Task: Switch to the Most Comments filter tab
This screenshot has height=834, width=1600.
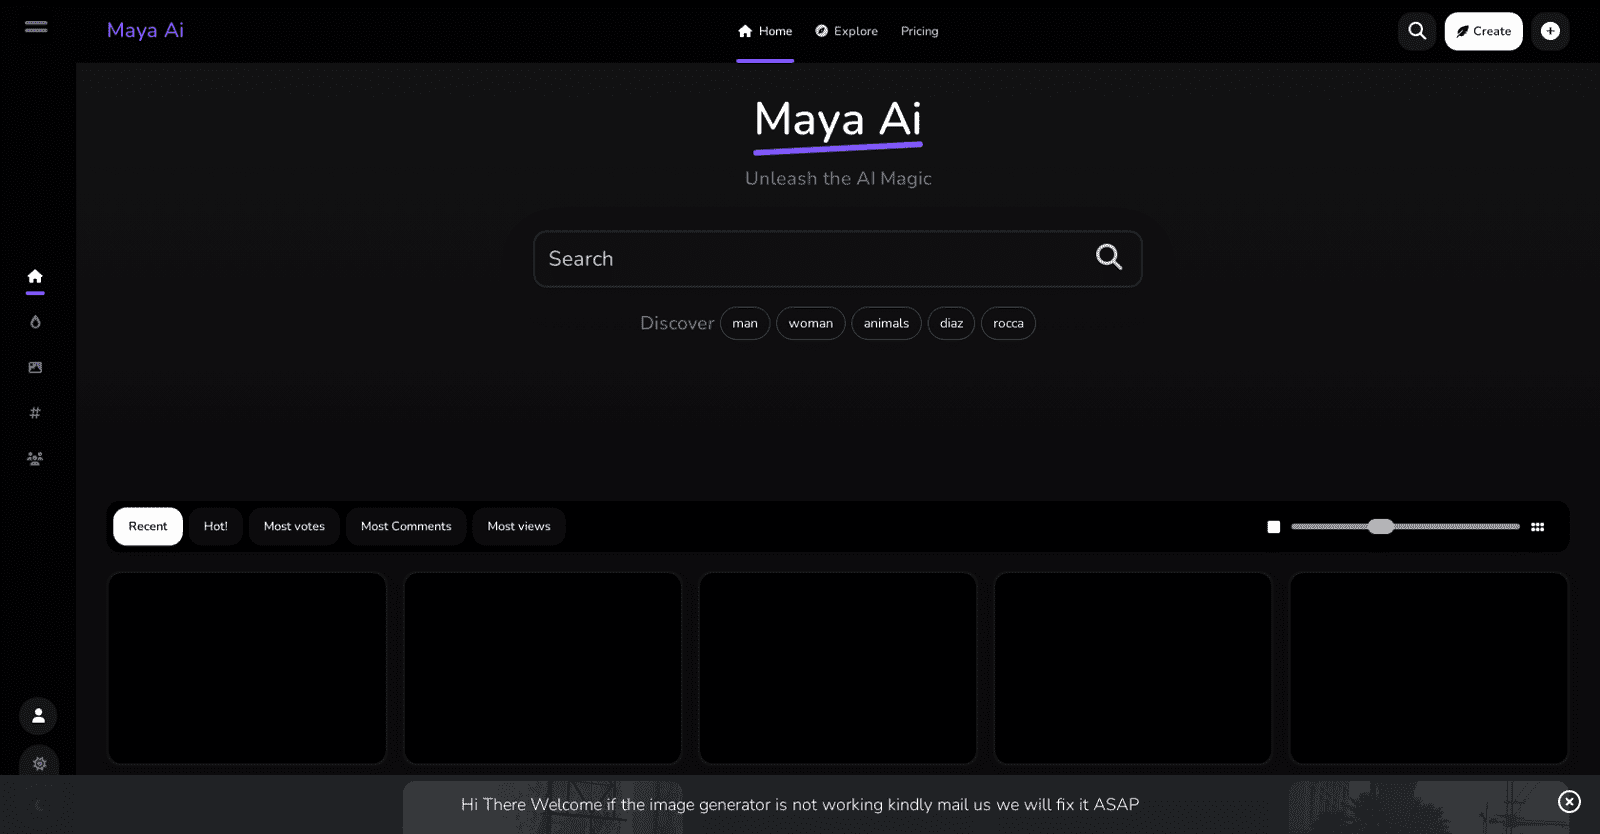Action: coord(406,526)
